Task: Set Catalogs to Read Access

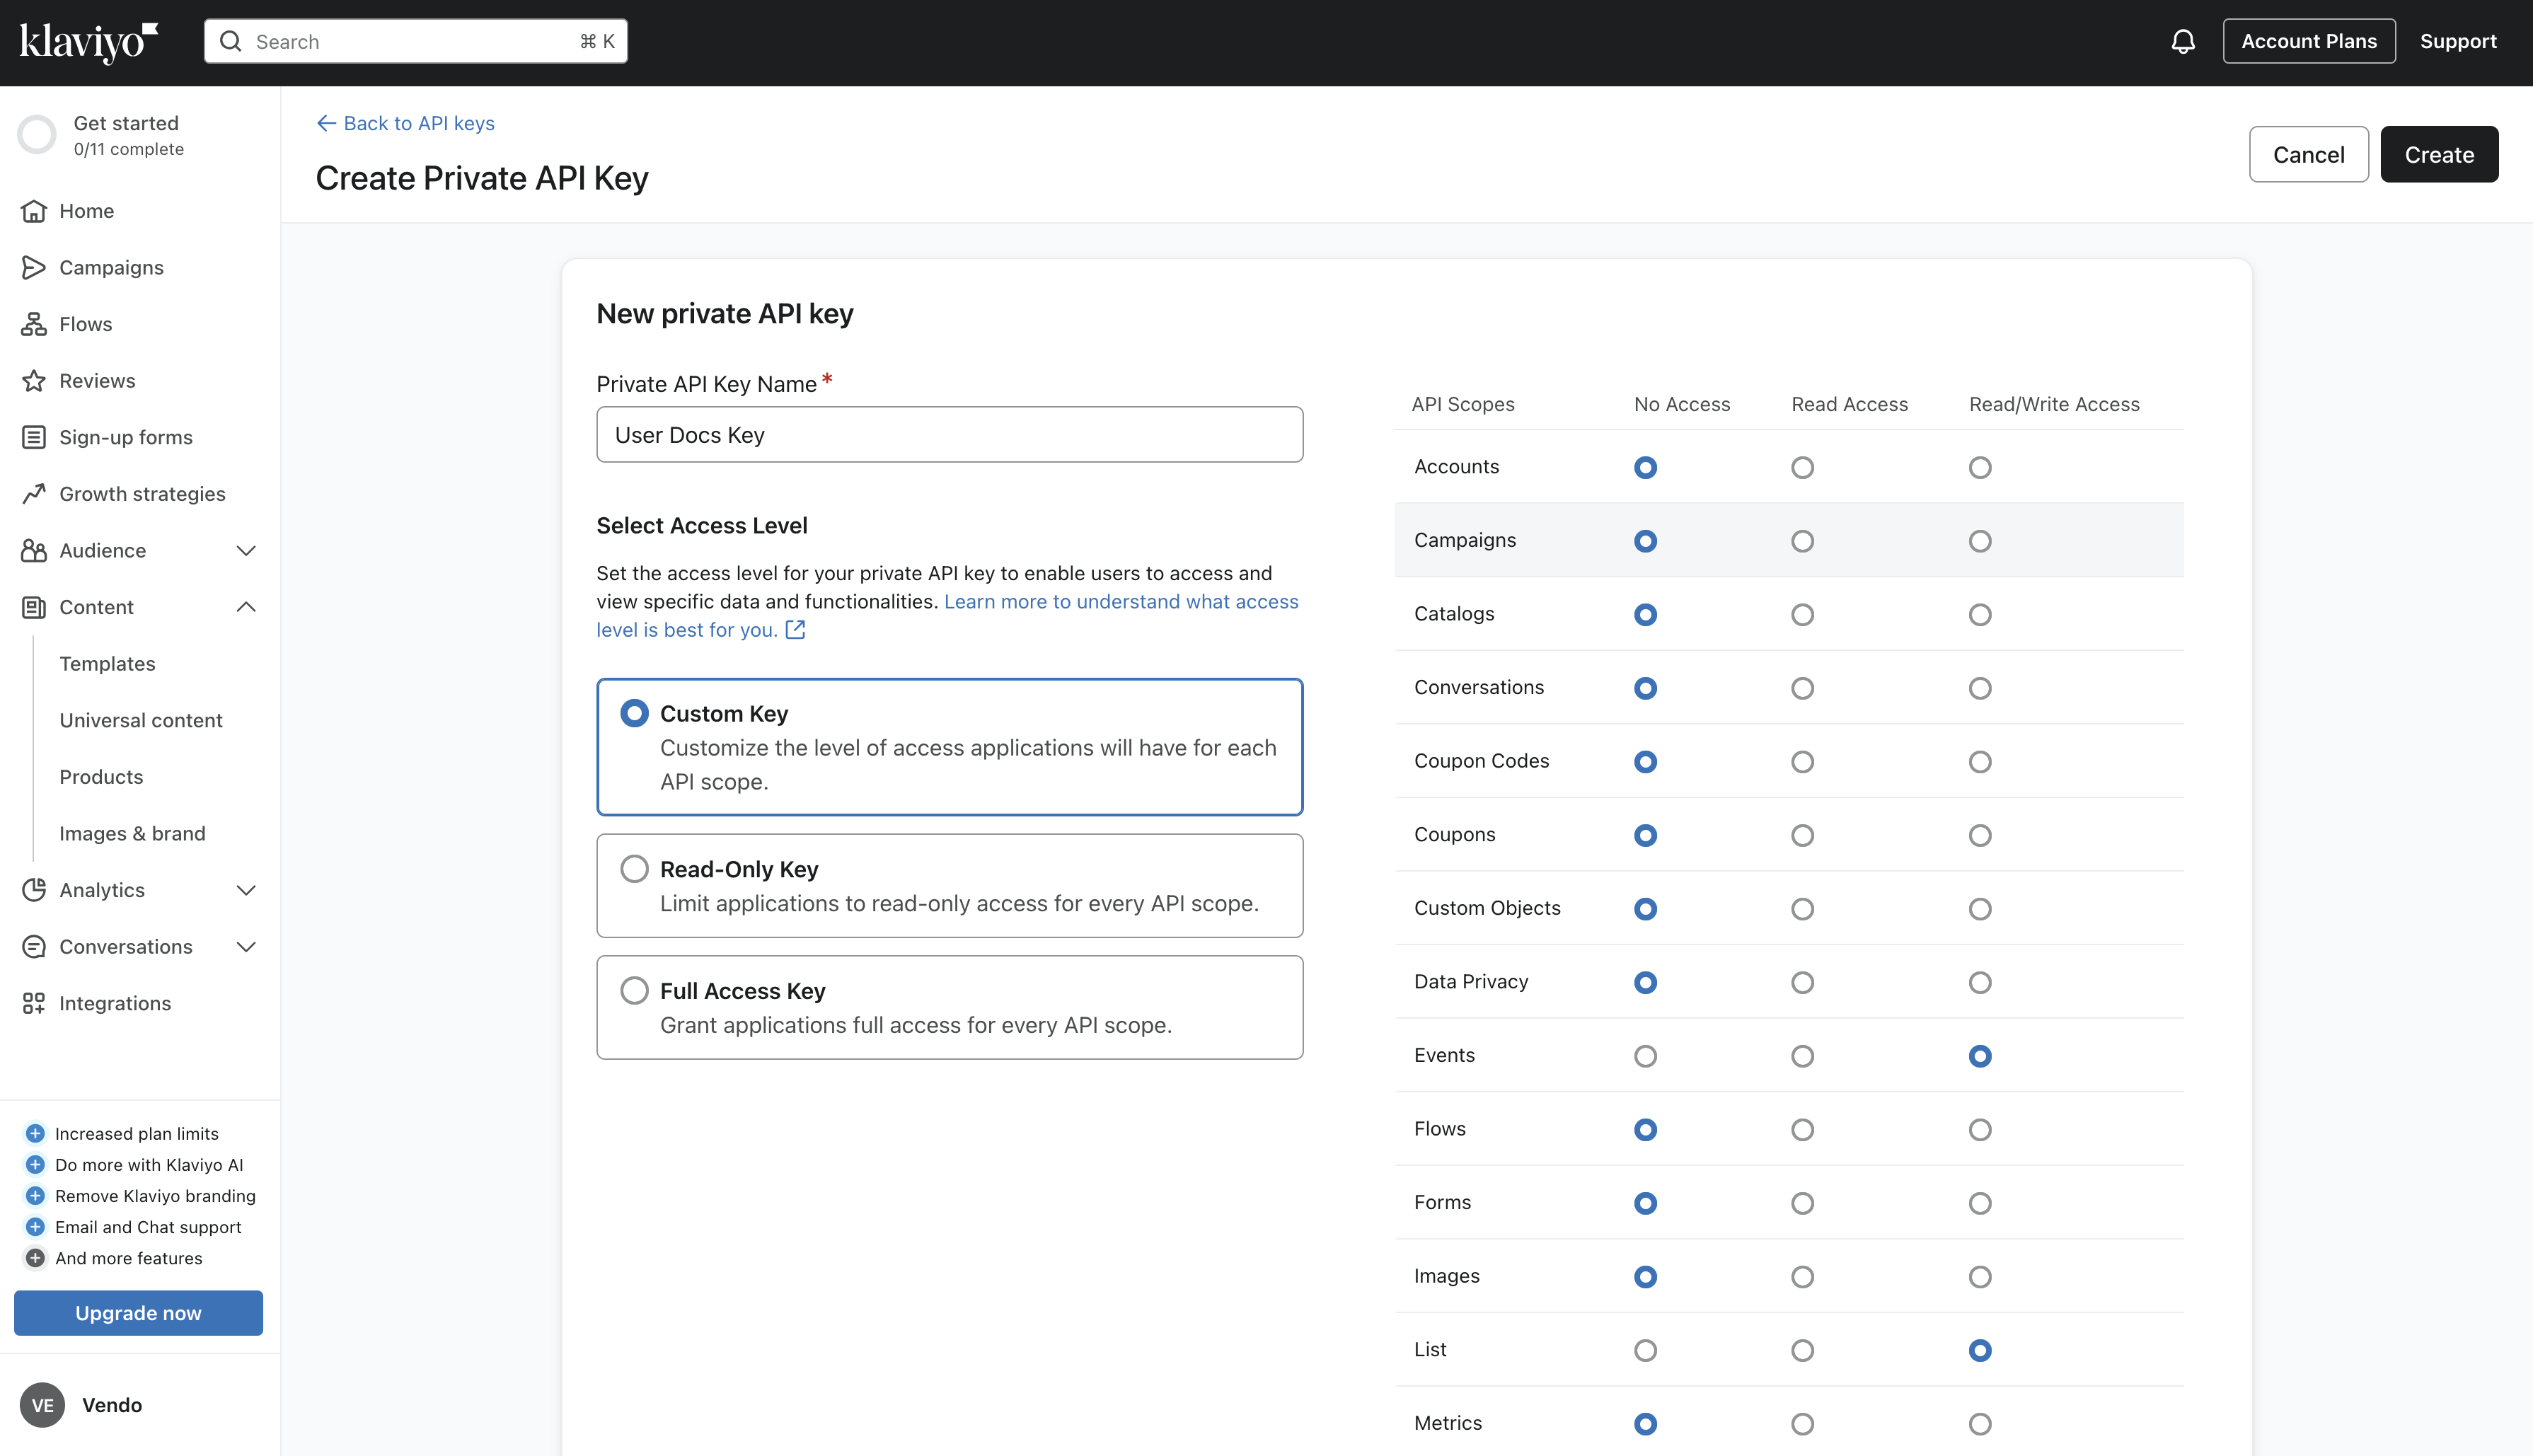Action: pos(1802,615)
